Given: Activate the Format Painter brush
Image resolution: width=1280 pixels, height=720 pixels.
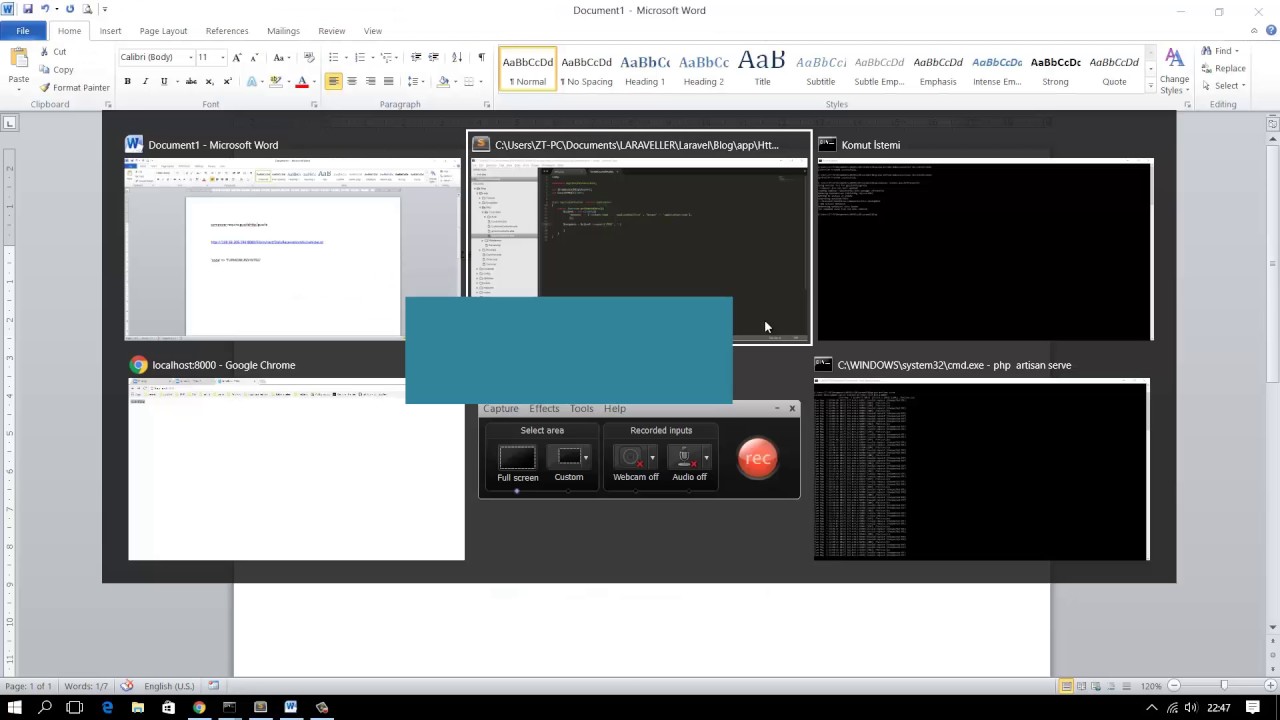Looking at the screenshot, I should pyautogui.click(x=44, y=88).
